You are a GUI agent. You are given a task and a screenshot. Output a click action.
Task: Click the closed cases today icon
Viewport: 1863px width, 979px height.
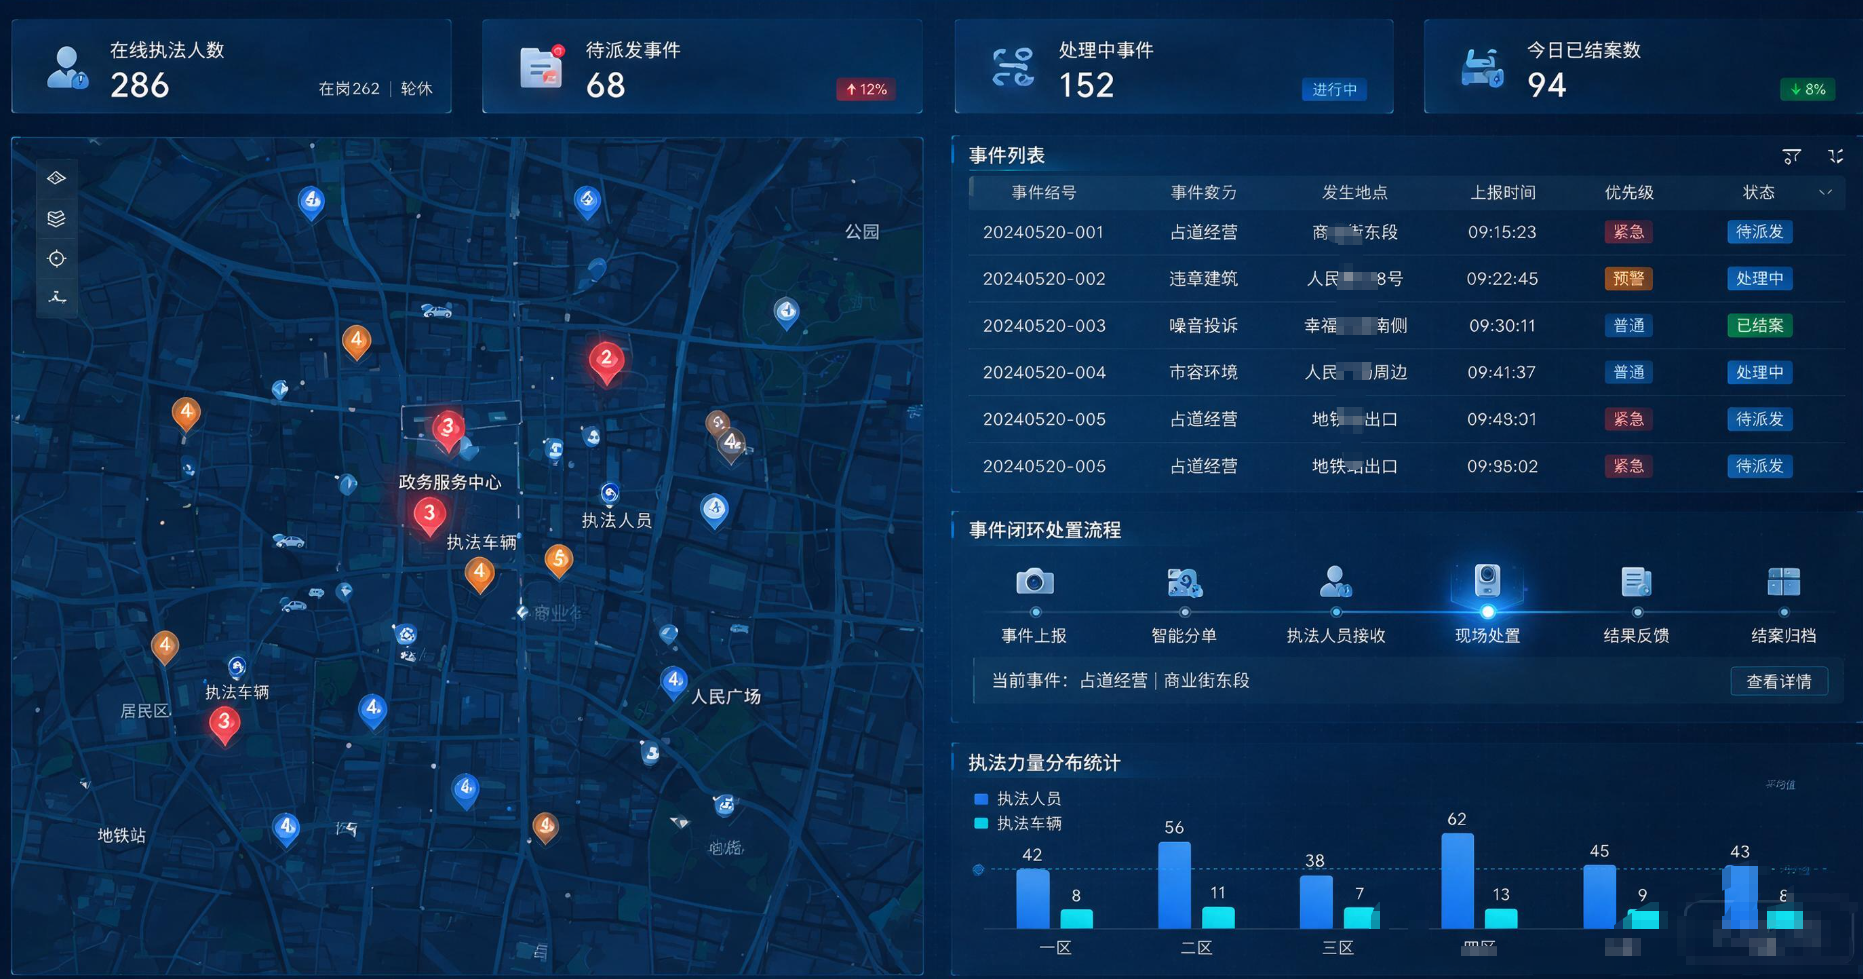pos(1482,67)
